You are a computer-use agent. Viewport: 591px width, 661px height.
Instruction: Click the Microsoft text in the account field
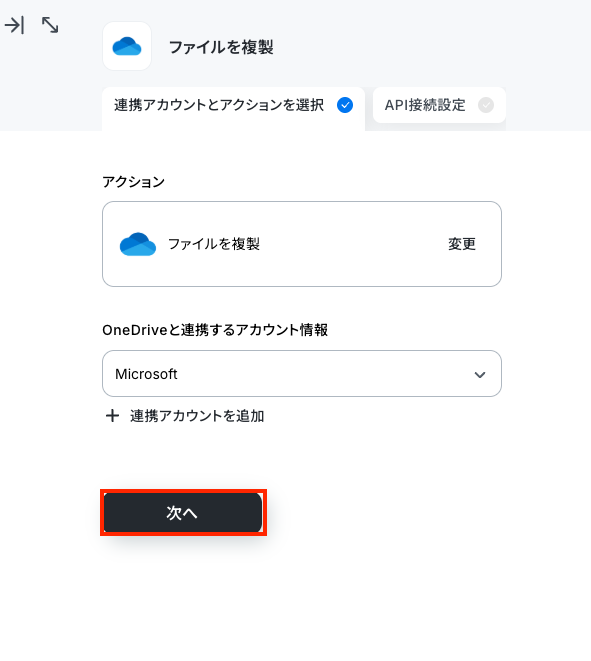(146, 374)
